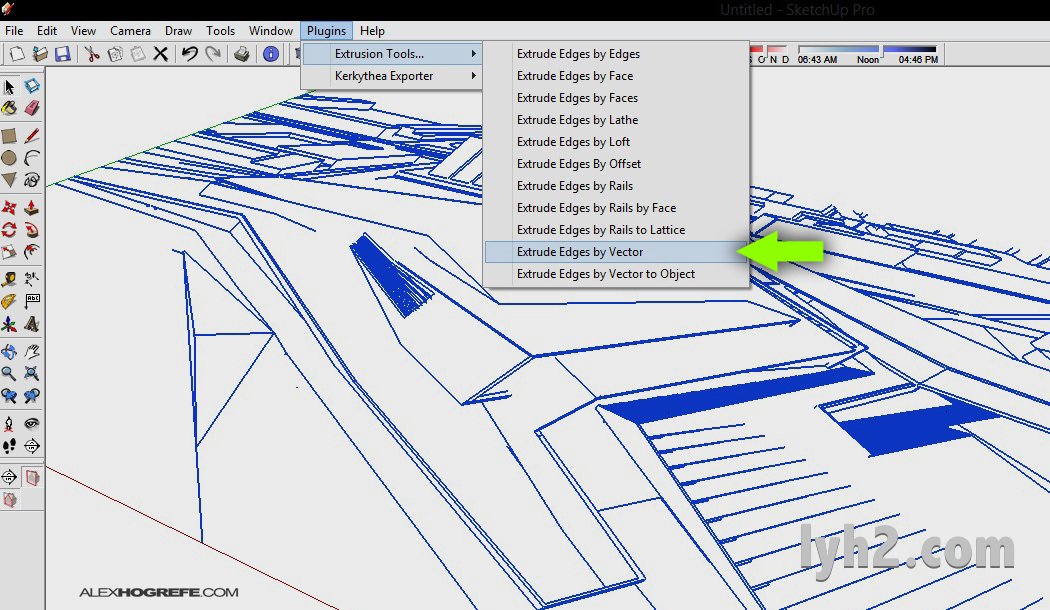This screenshot has height=610, width=1050.
Task: Choose Extrude Edges by Rails to Lattice
Action: point(616,230)
